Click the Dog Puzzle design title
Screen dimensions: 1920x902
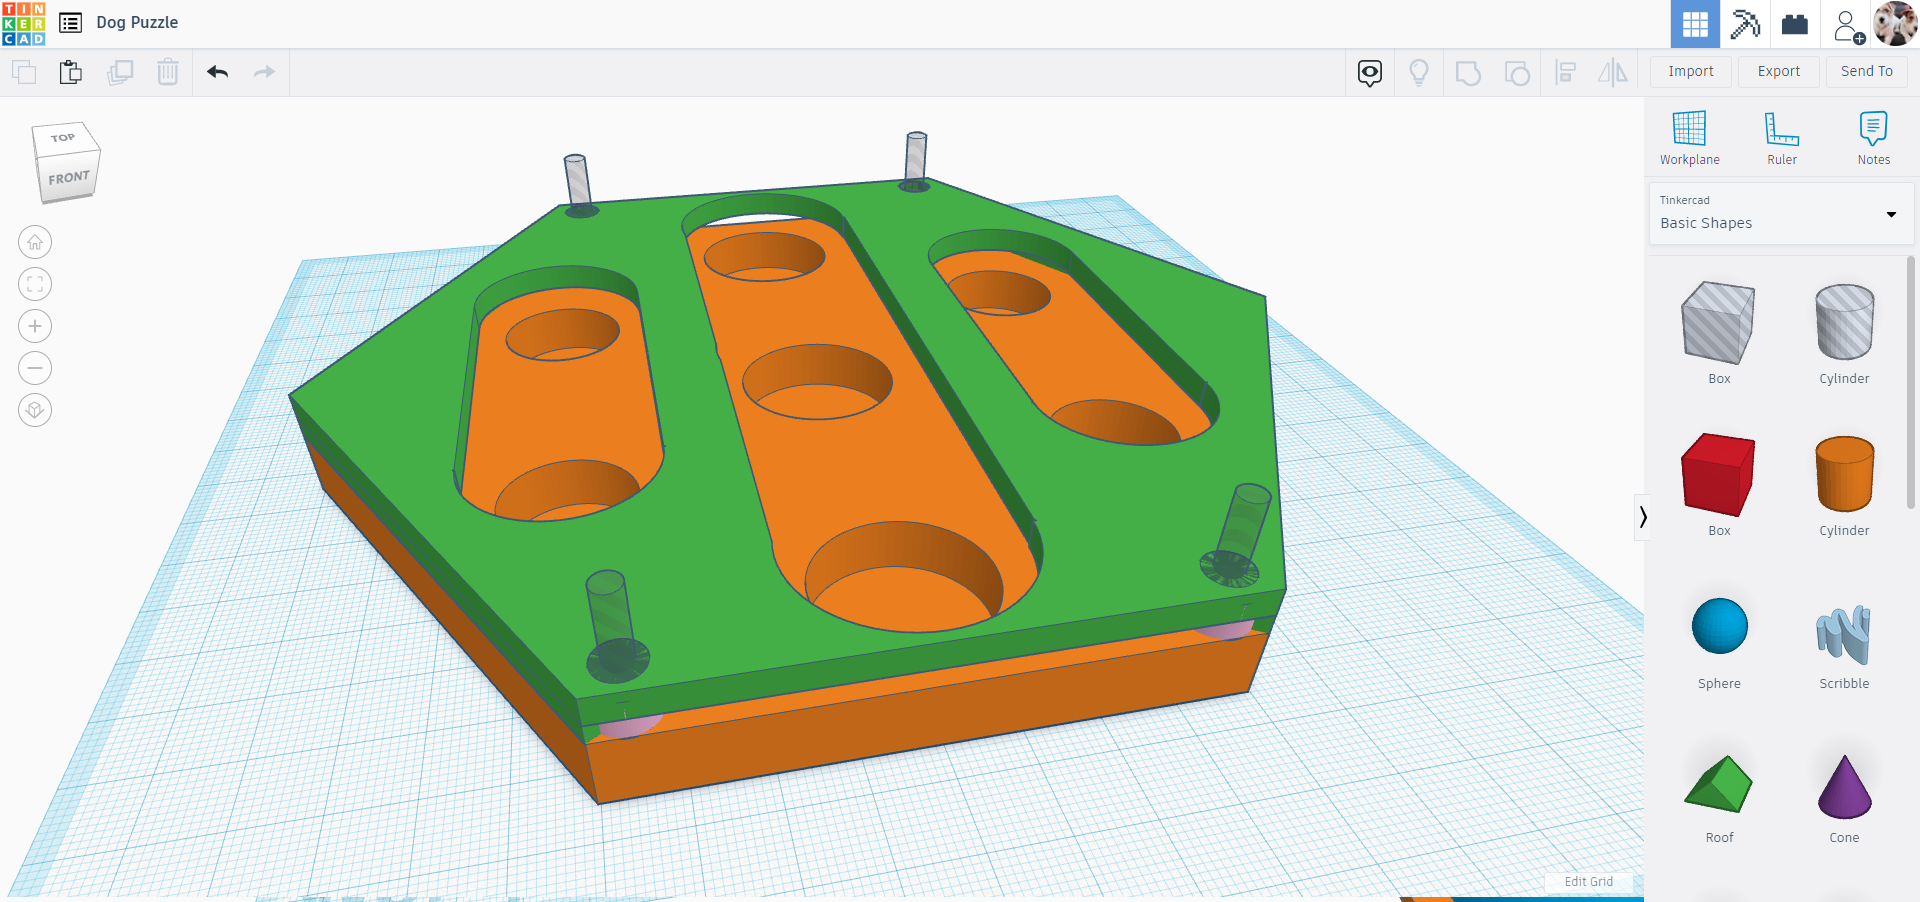point(137,22)
